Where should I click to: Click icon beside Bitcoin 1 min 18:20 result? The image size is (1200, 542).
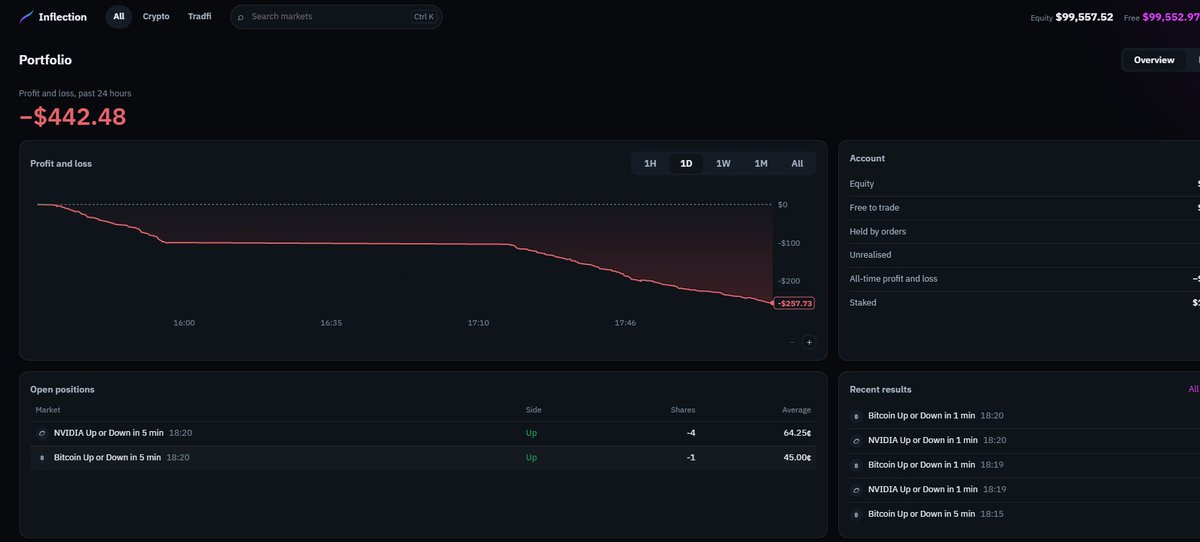pos(856,416)
